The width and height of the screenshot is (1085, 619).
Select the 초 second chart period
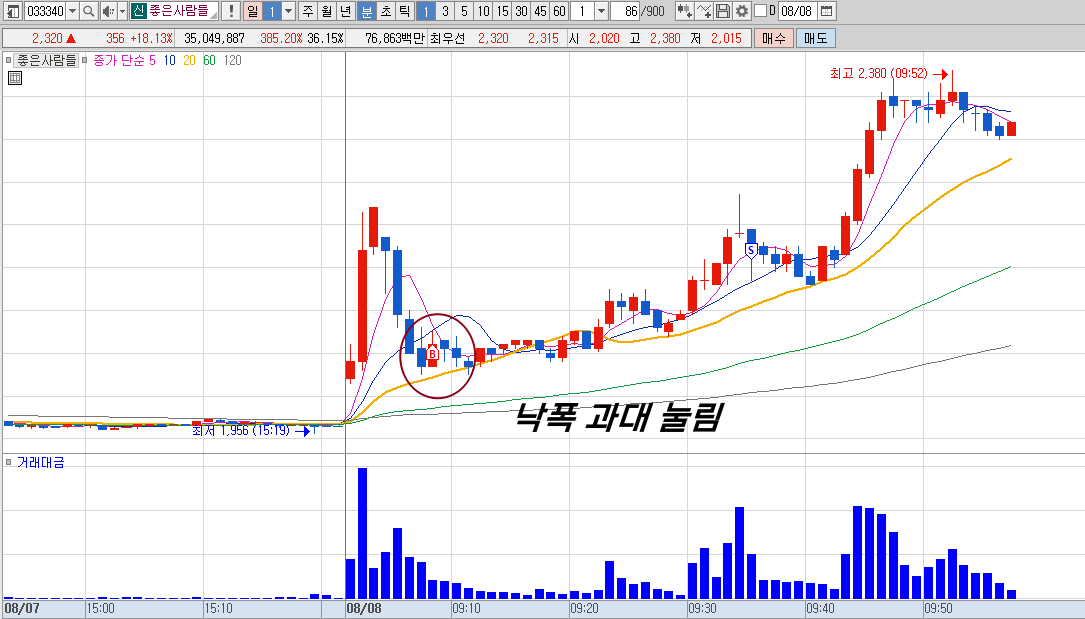[x=385, y=11]
